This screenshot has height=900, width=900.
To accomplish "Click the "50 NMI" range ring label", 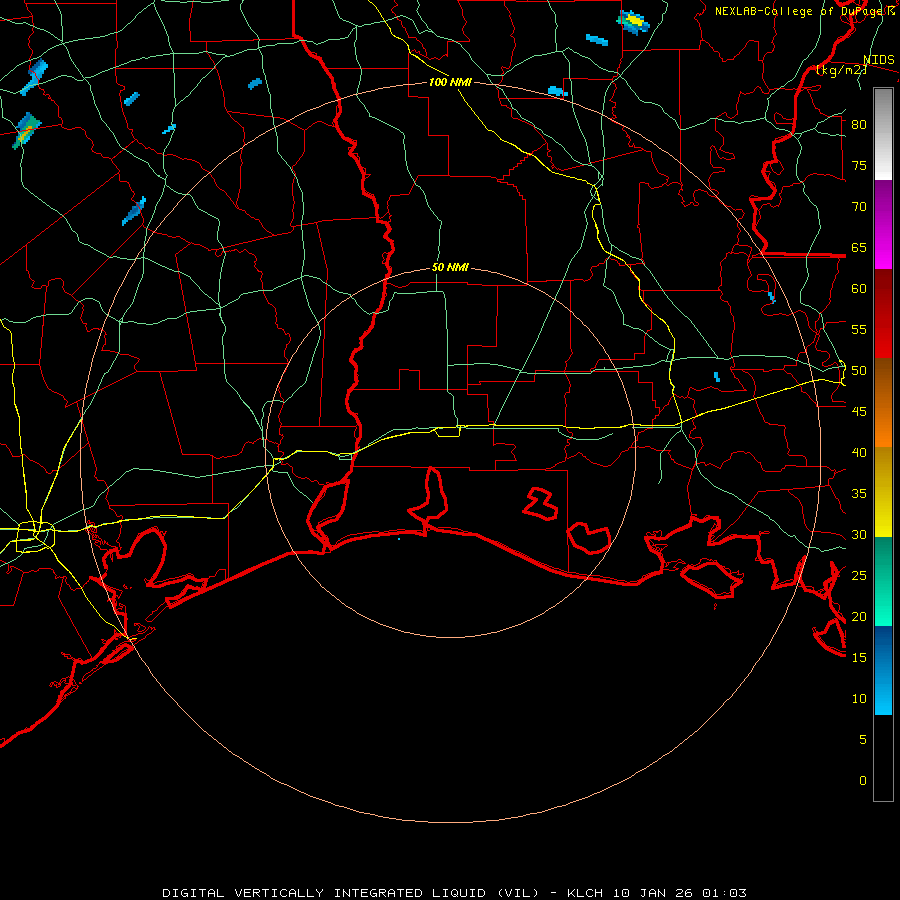I will coord(450,267).
